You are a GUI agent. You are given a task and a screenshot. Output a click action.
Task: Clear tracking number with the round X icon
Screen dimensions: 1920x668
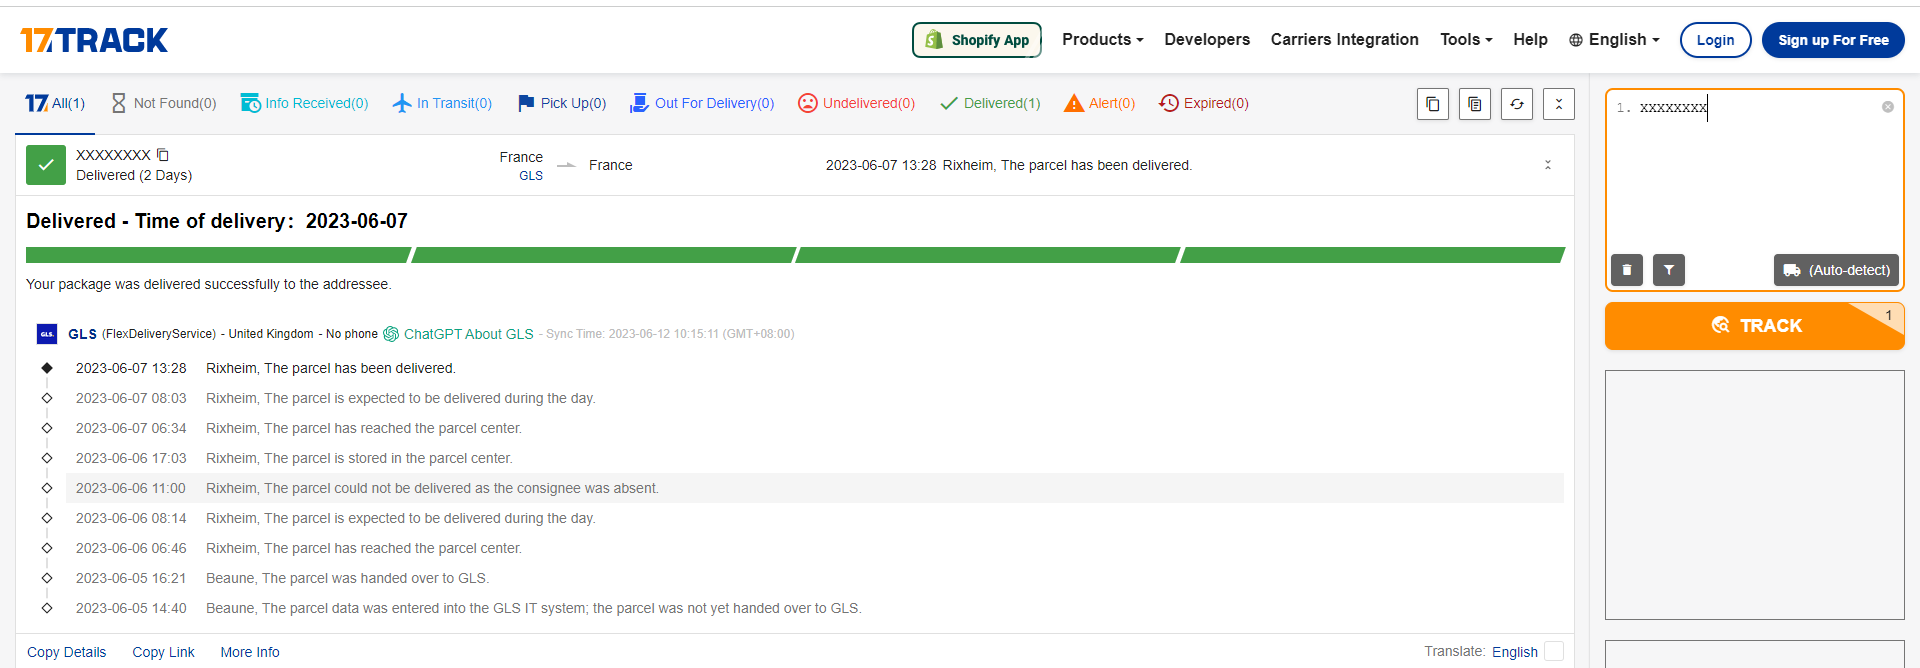coord(1887,107)
